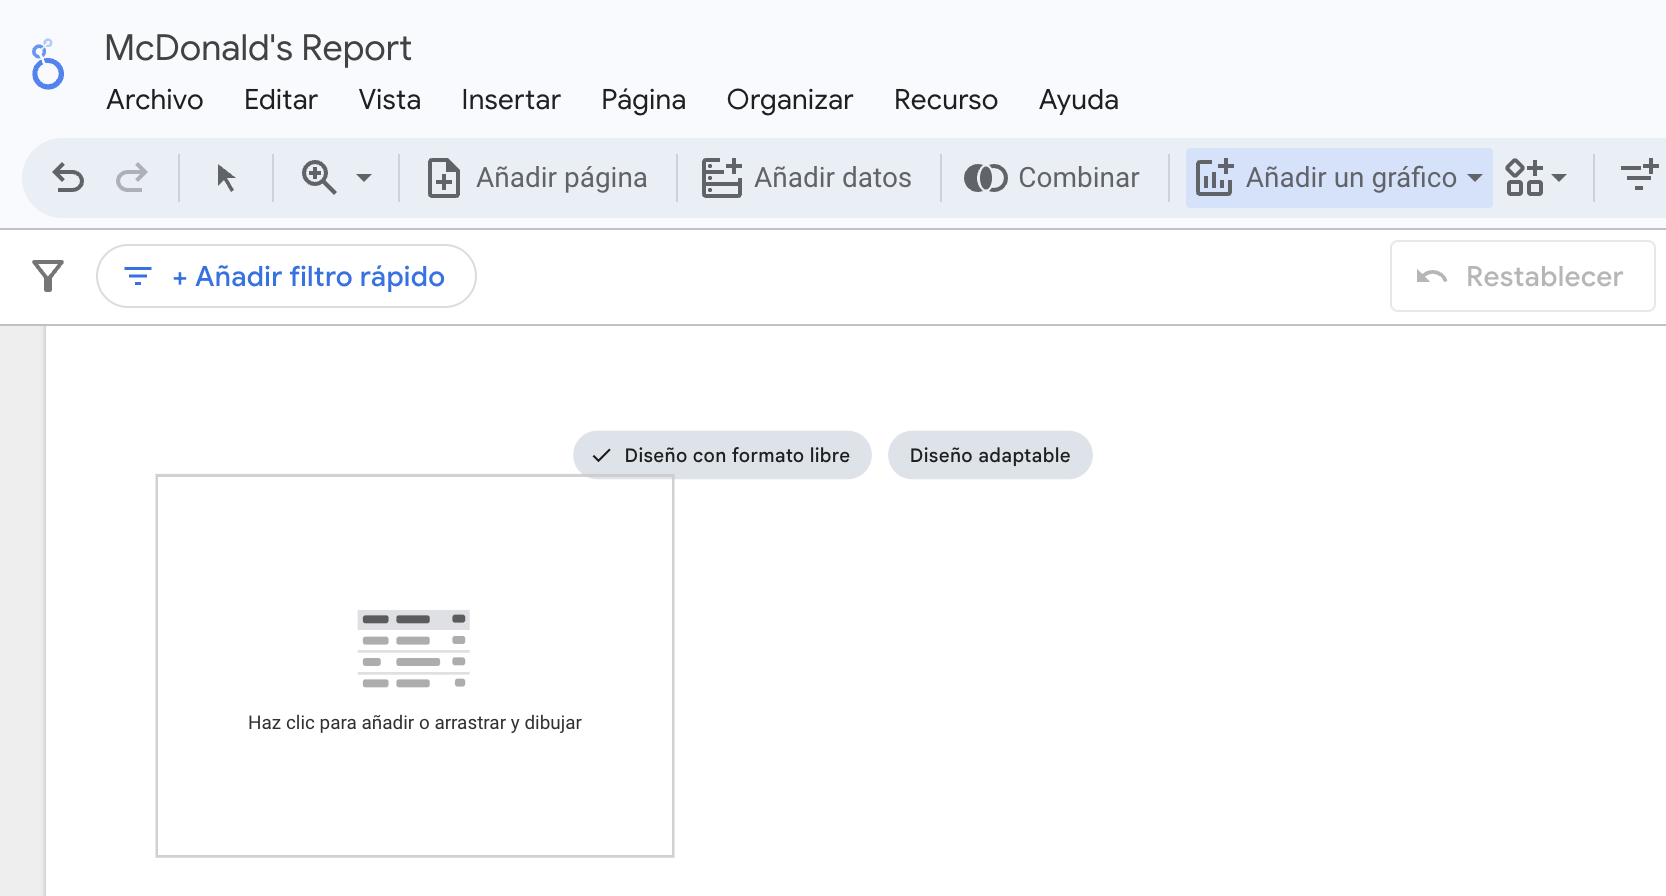Image resolution: width=1666 pixels, height=896 pixels.
Task: Select the Diseño con formato libre option
Action: coord(722,455)
